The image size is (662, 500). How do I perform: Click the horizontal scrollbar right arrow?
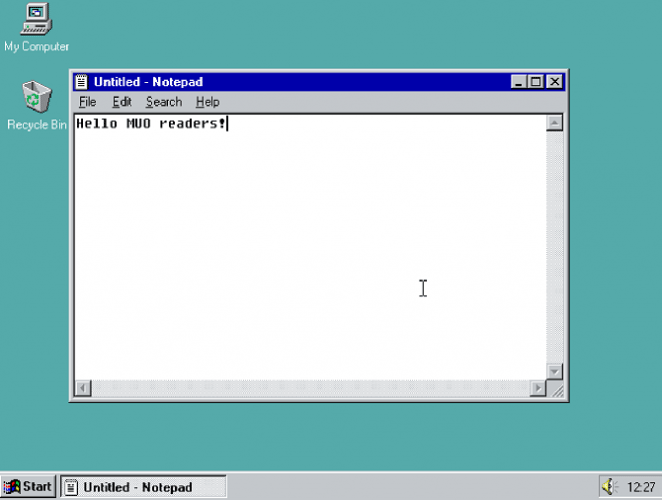538,388
